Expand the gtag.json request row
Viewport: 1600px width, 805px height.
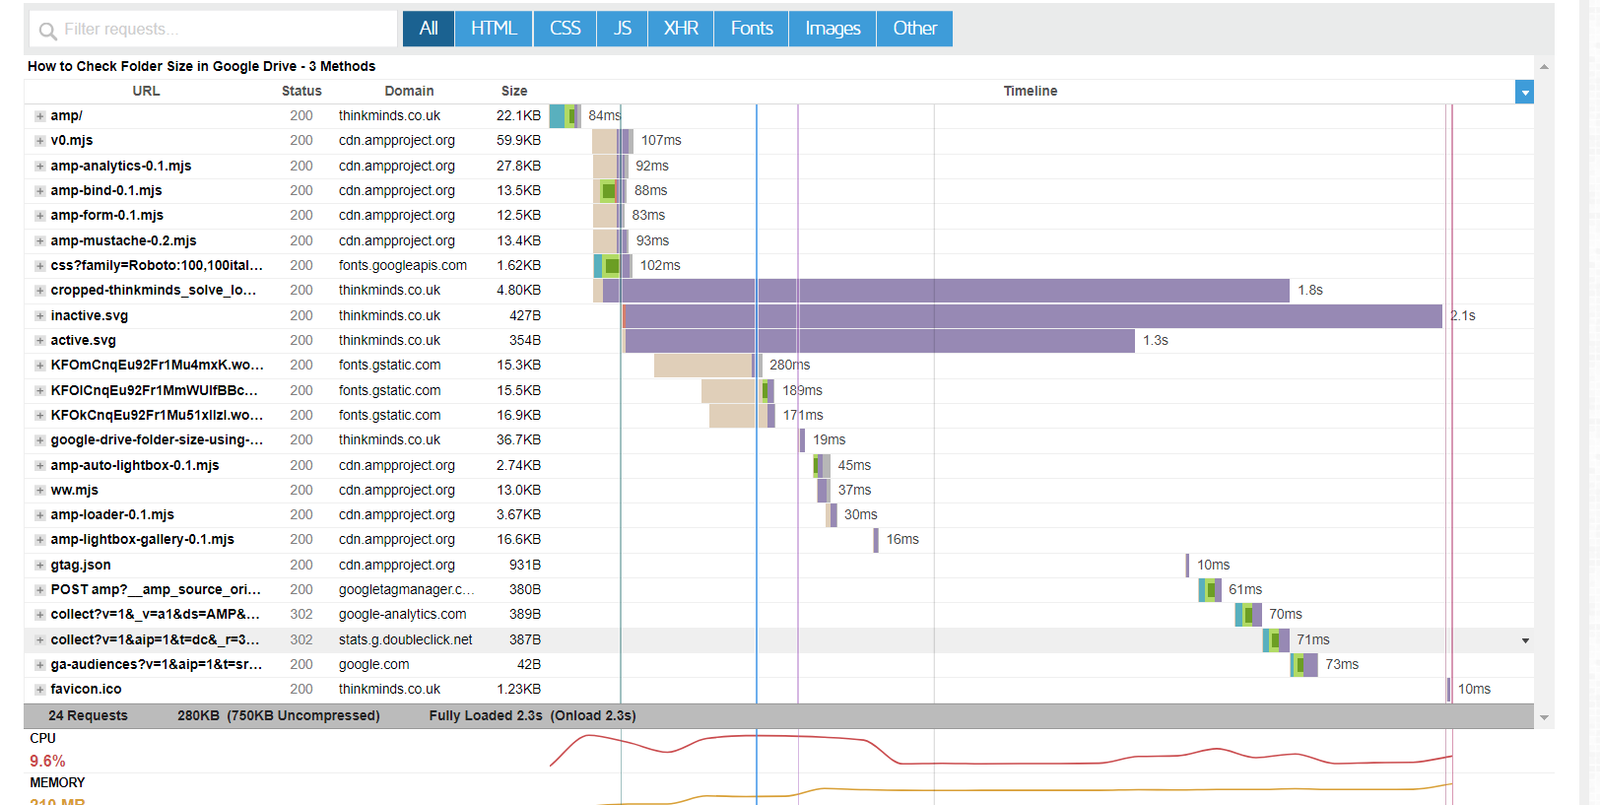coord(40,565)
